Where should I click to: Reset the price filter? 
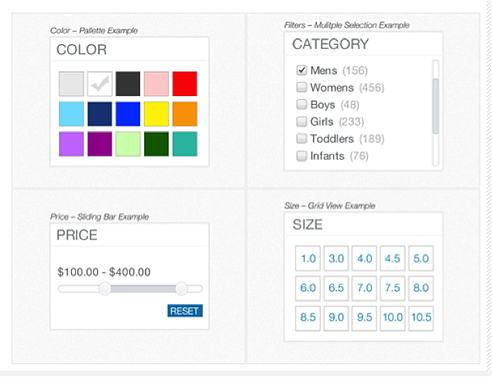tap(185, 311)
